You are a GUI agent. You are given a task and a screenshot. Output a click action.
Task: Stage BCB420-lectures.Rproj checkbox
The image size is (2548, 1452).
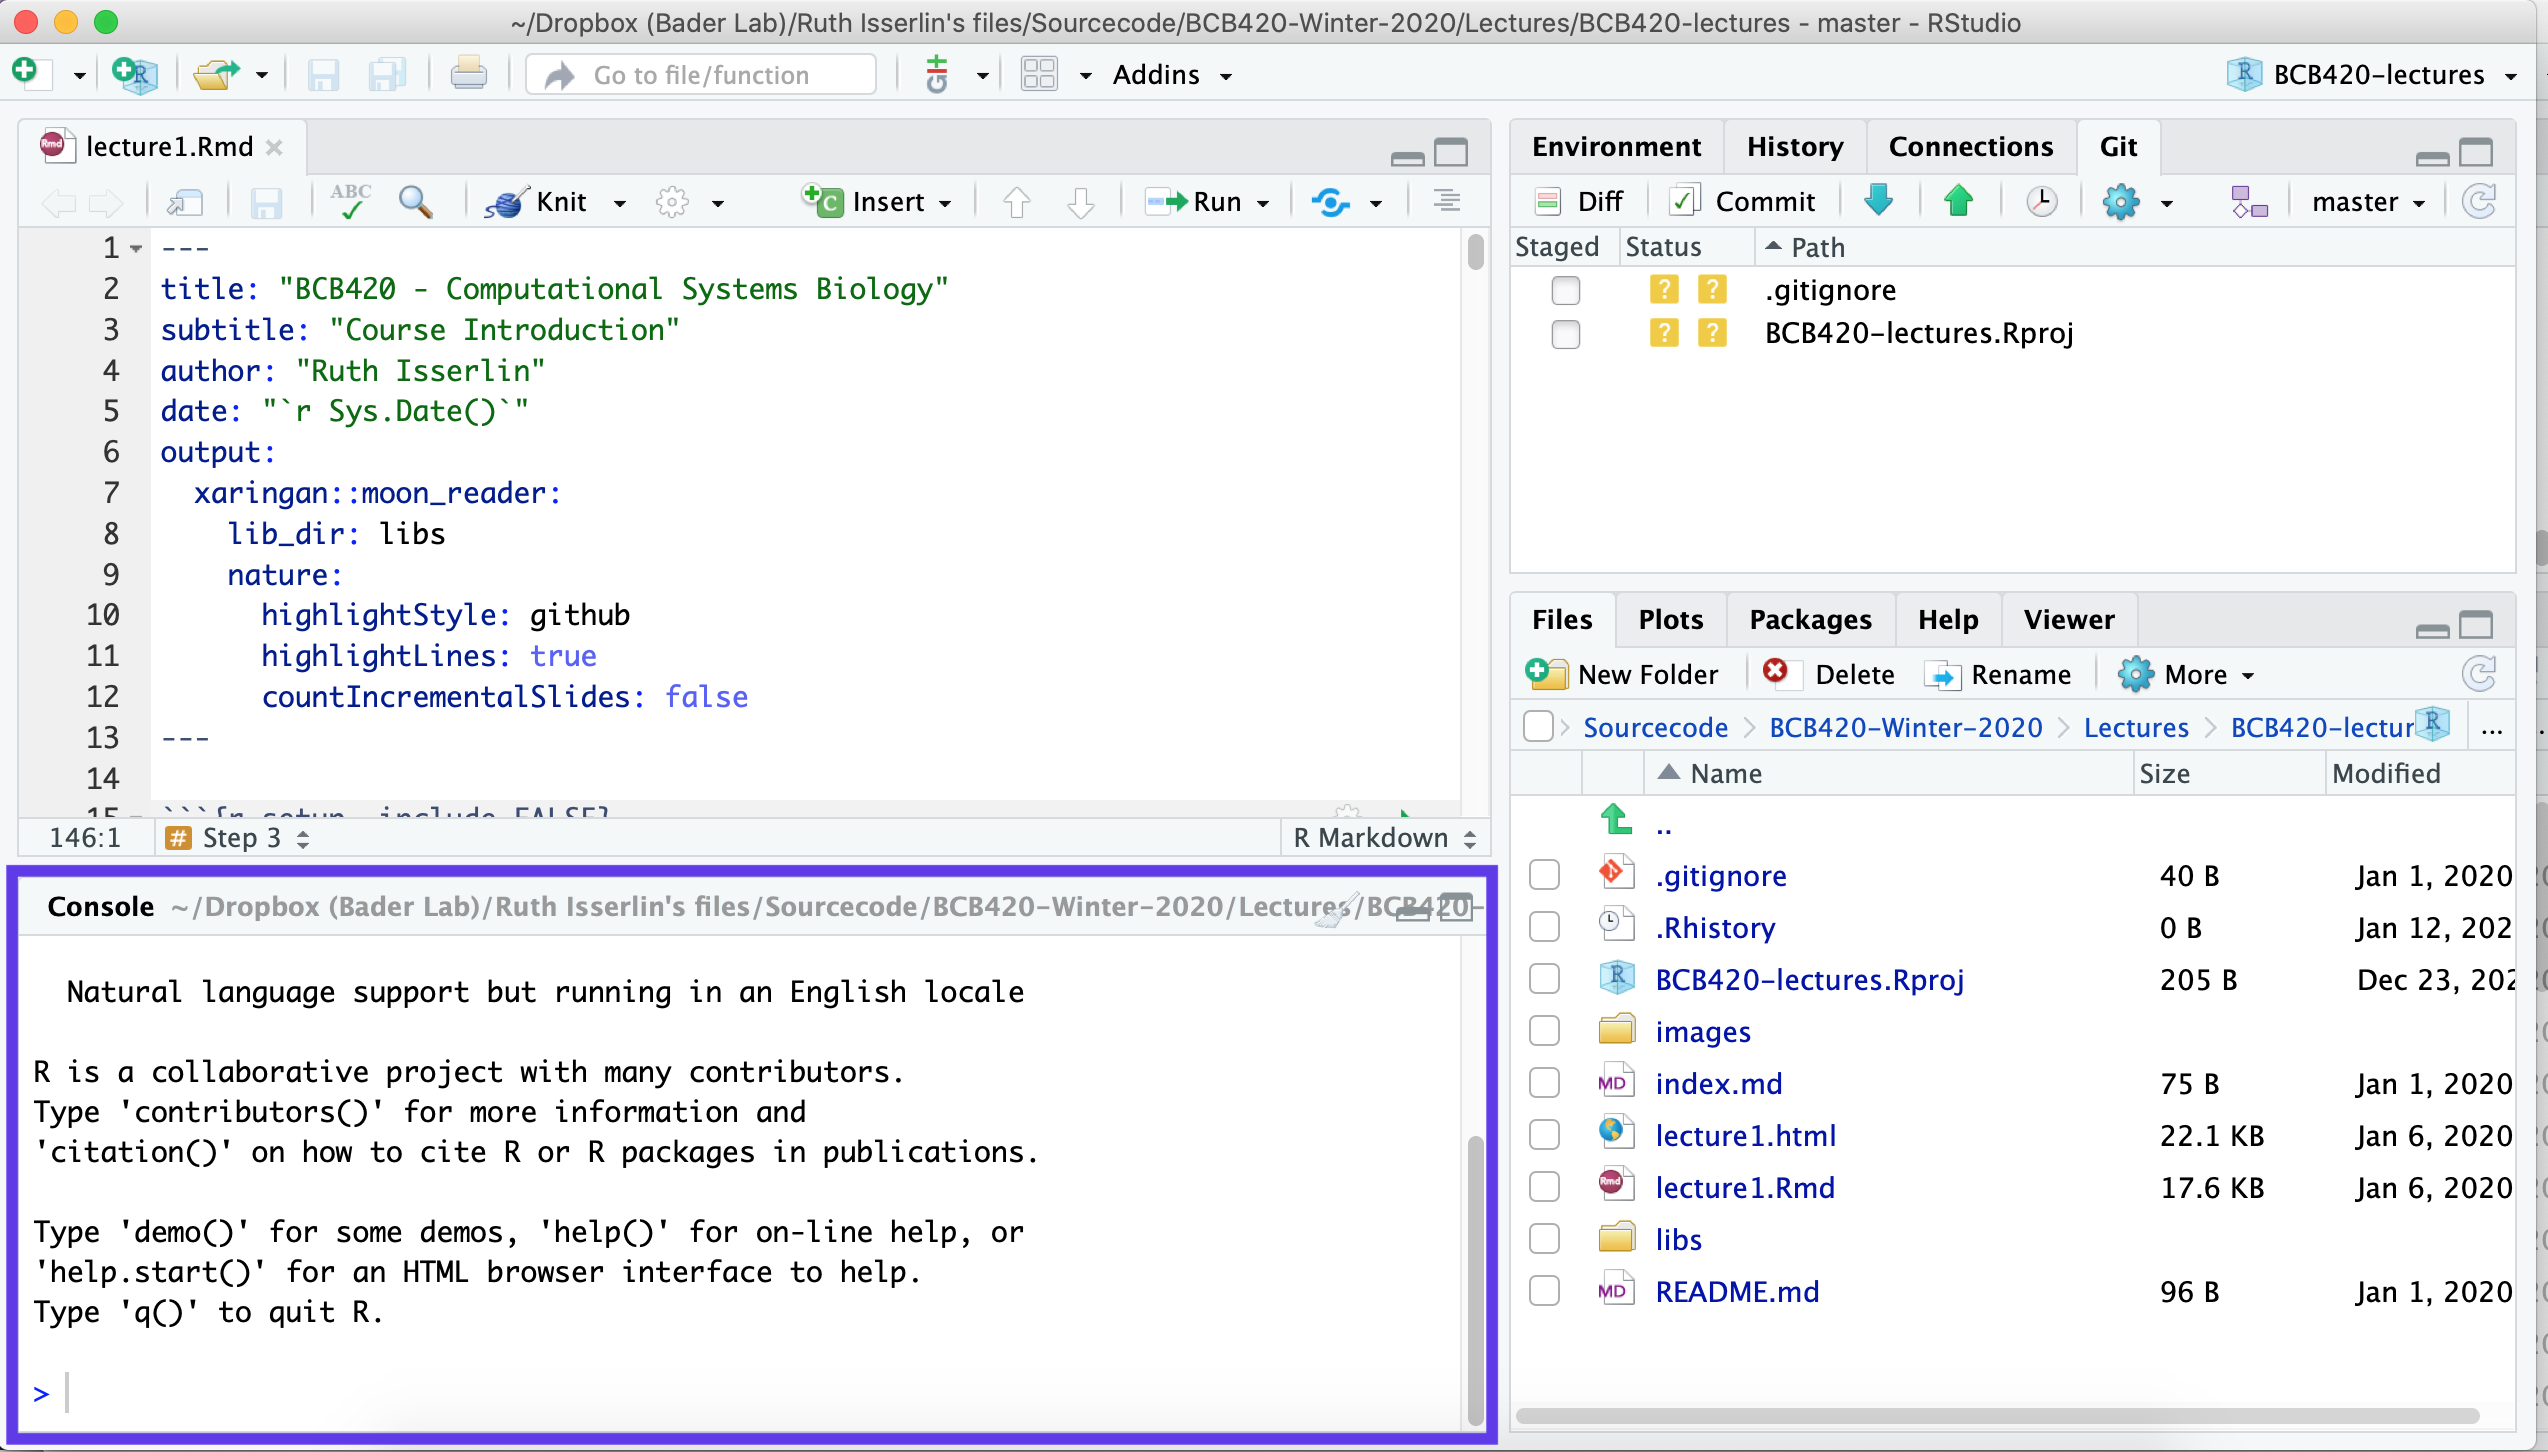point(1566,333)
